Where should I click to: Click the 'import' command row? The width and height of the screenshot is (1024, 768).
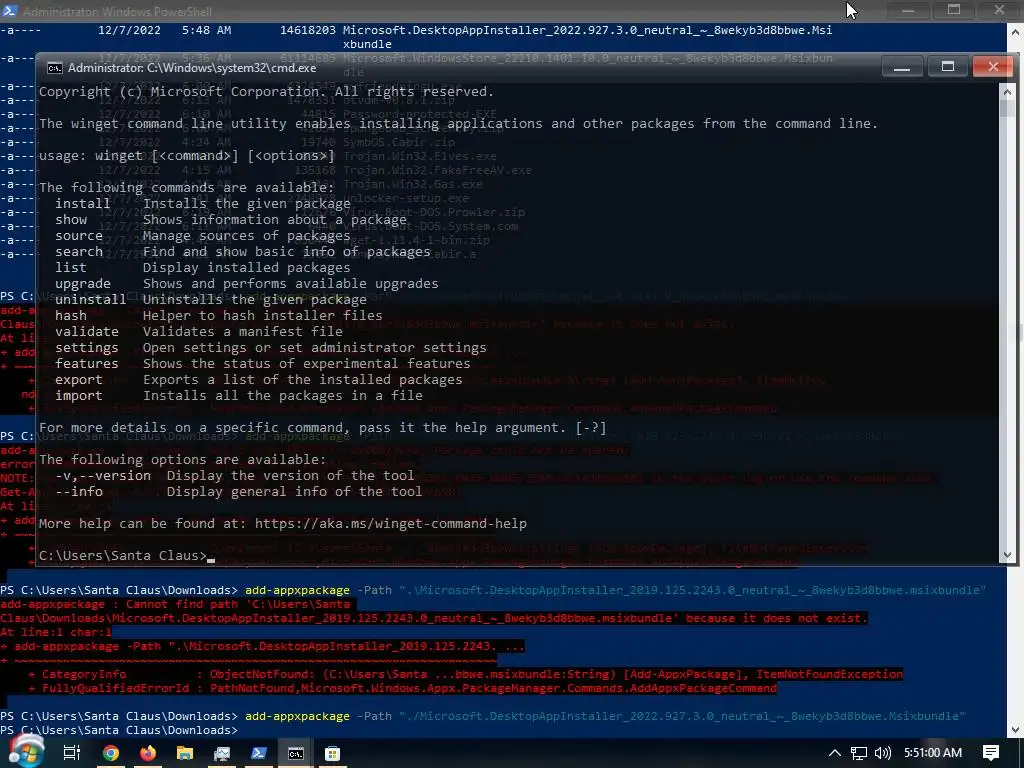(239, 396)
